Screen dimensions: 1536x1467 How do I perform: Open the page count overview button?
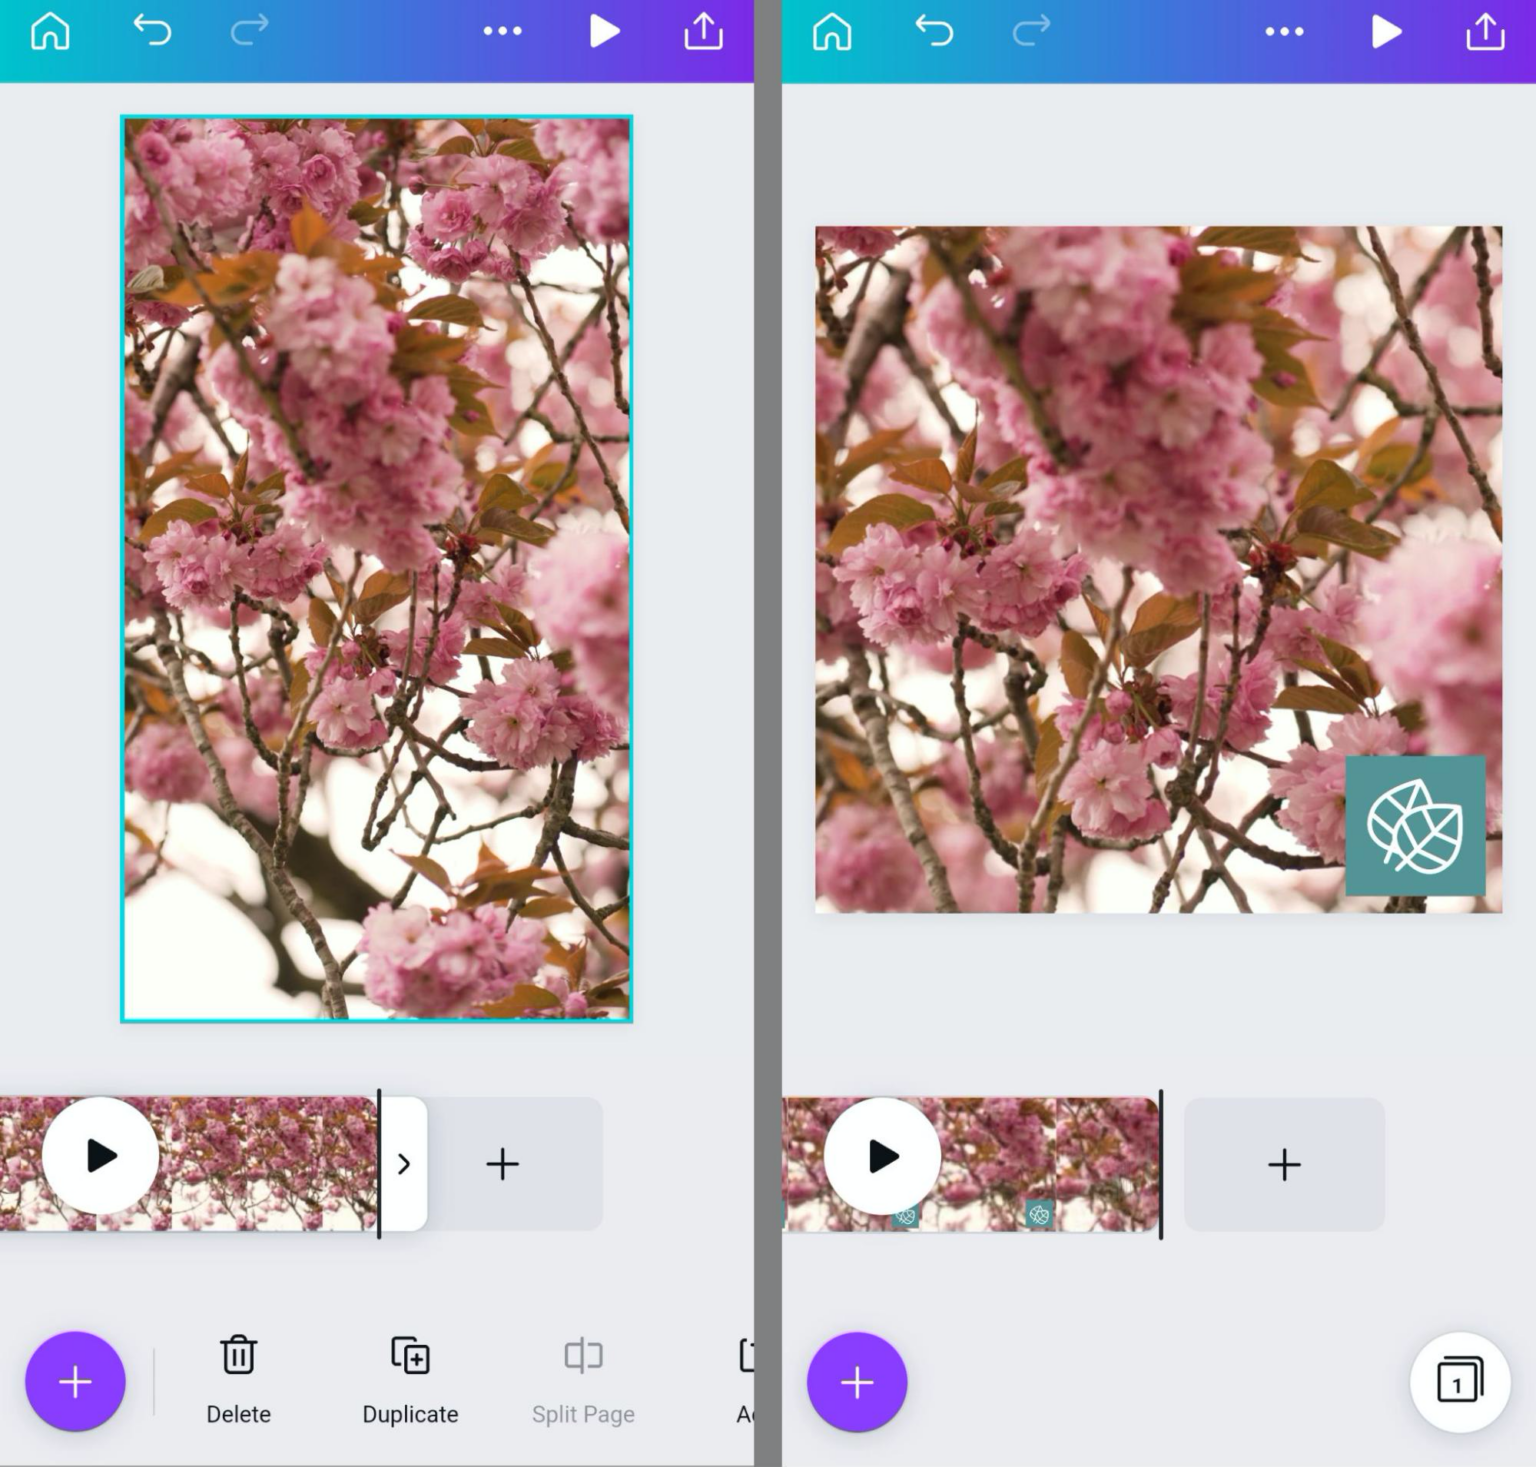click(x=1459, y=1382)
